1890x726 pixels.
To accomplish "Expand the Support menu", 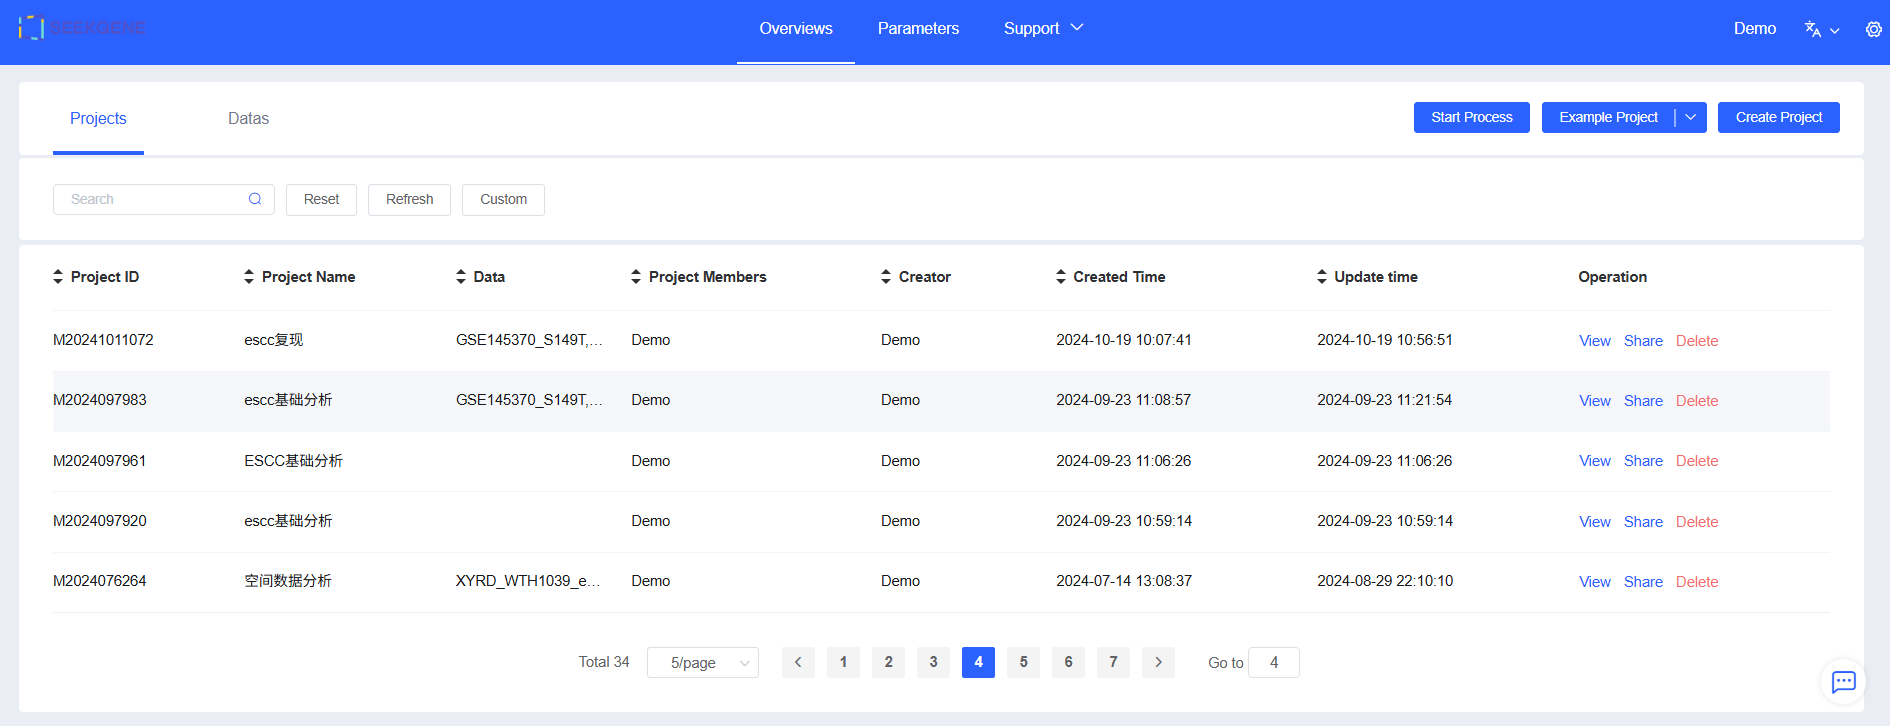I will tap(1043, 28).
